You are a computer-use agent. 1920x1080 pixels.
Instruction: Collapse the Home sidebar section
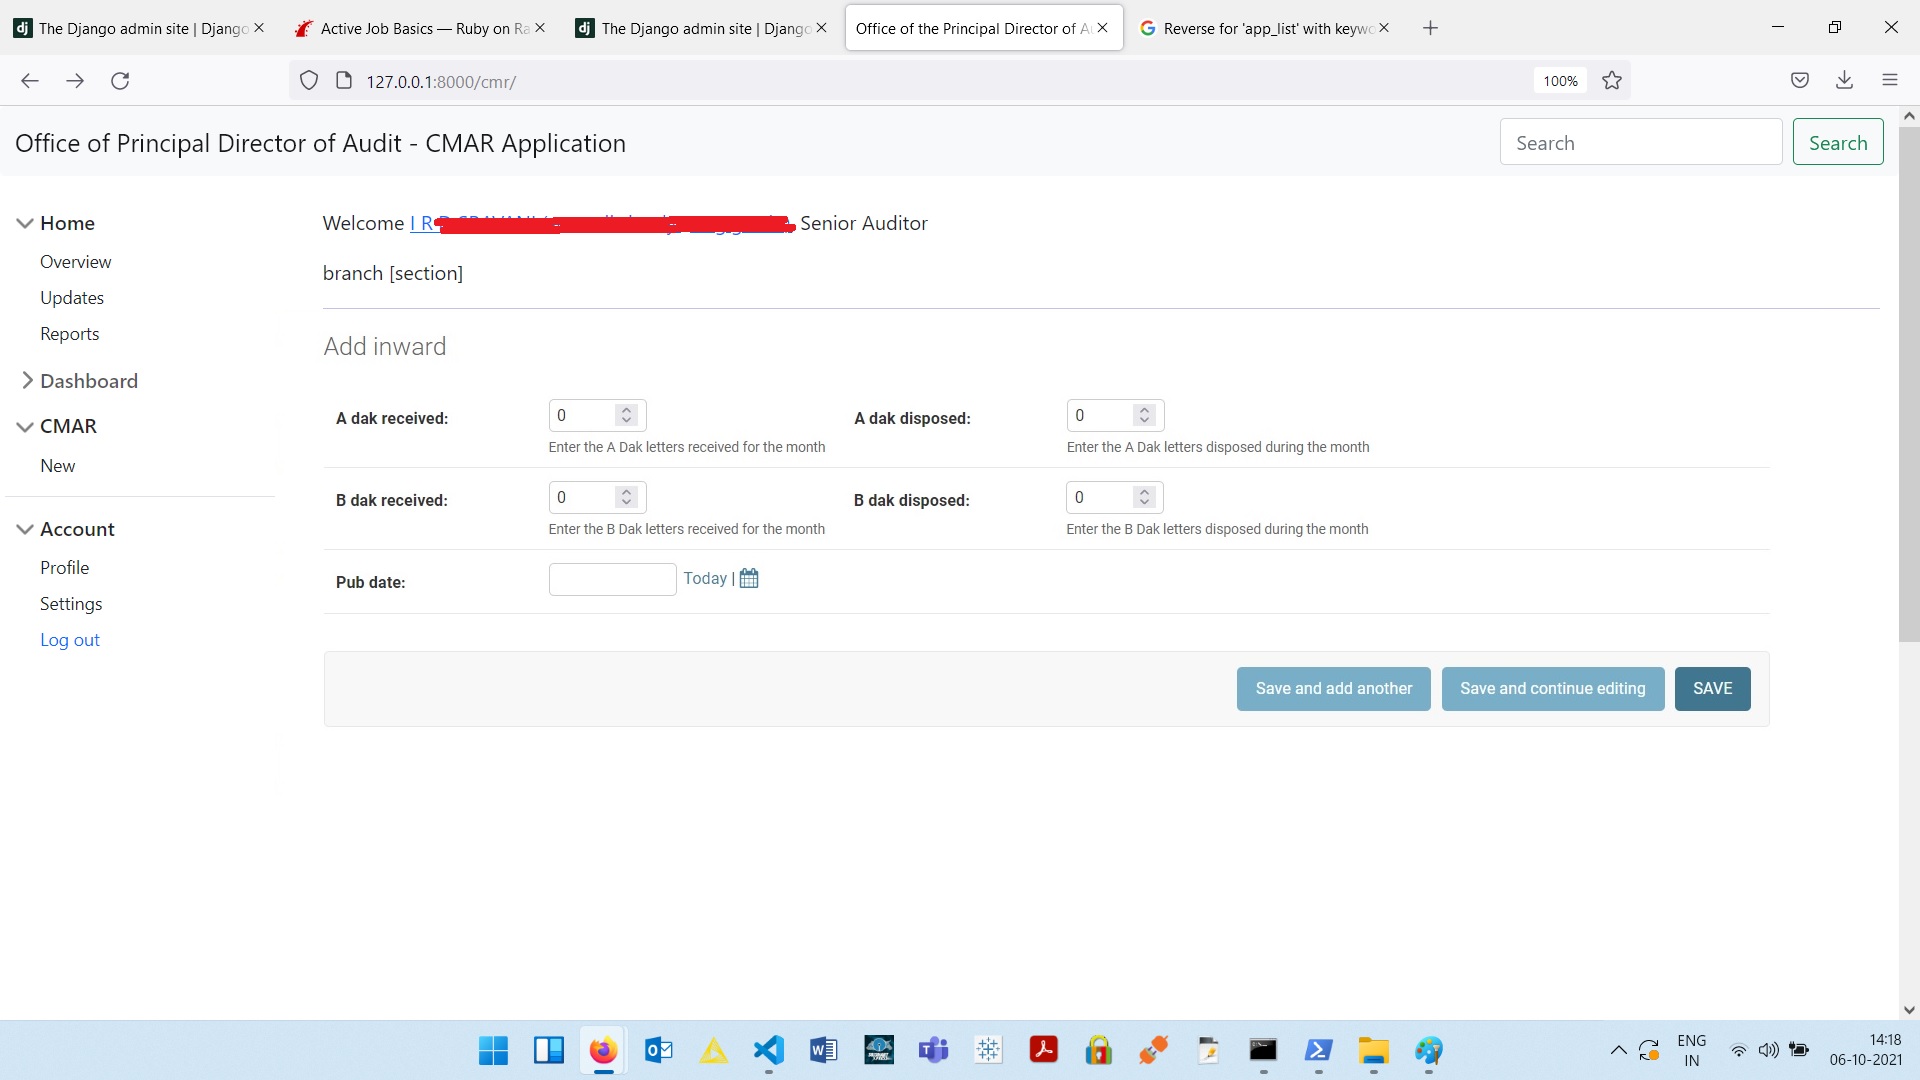pyautogui.click(x=25, y=223)
